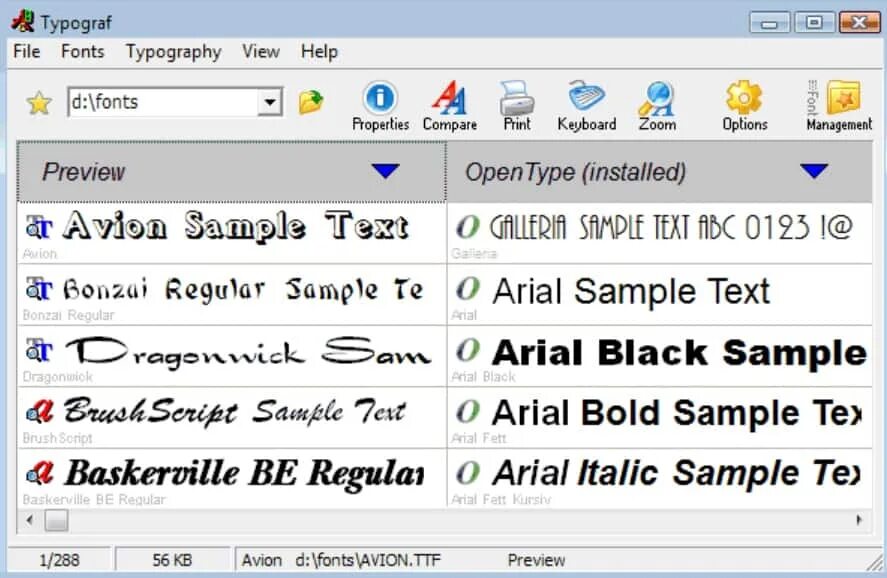This screenshot has width=887, height=578.
Task: Click the OpenType (installed) column header
Action: (x=660, y=172)
